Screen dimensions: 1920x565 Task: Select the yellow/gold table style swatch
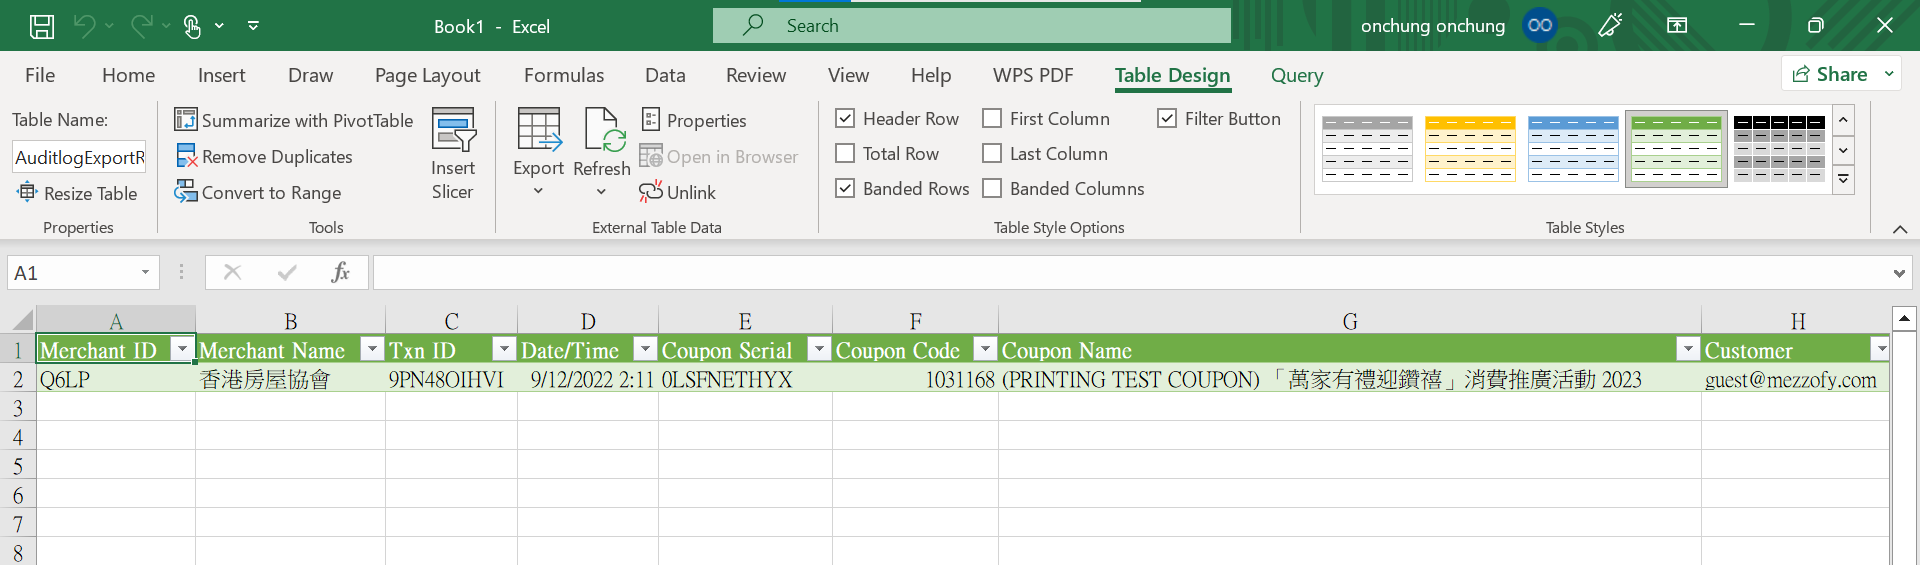[x=1470, y=148]
